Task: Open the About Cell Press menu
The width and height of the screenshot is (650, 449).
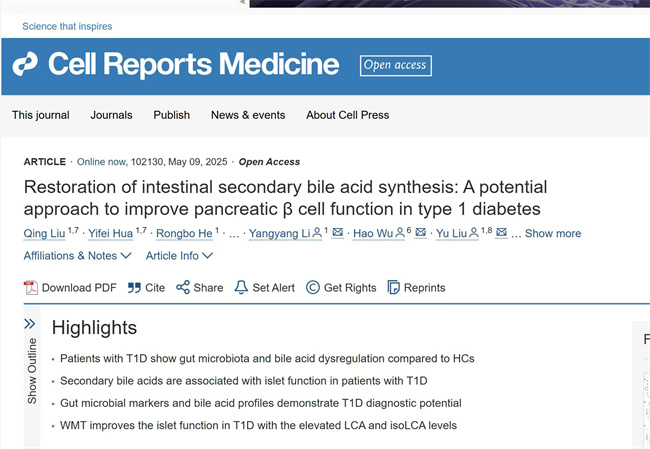Action: [347, 115]
